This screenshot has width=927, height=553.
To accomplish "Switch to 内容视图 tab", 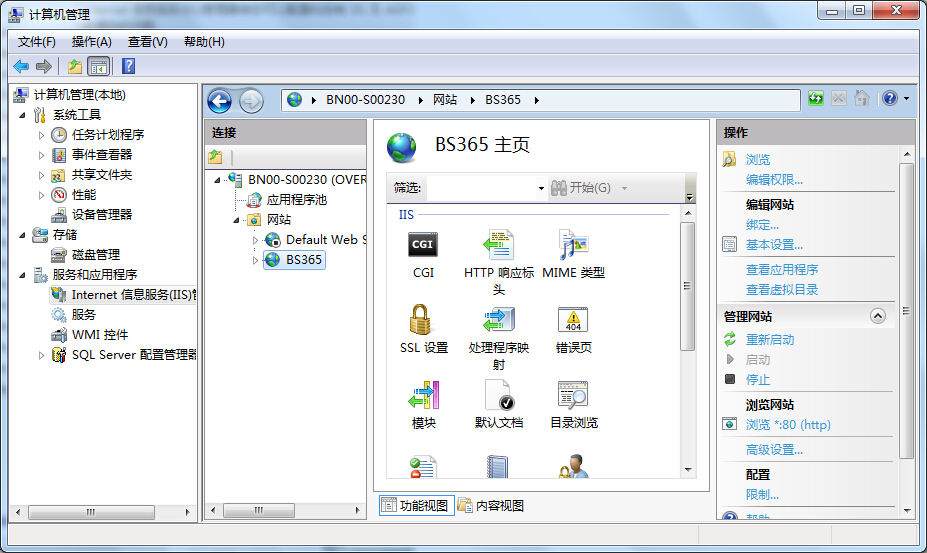I will pos(491,506).
